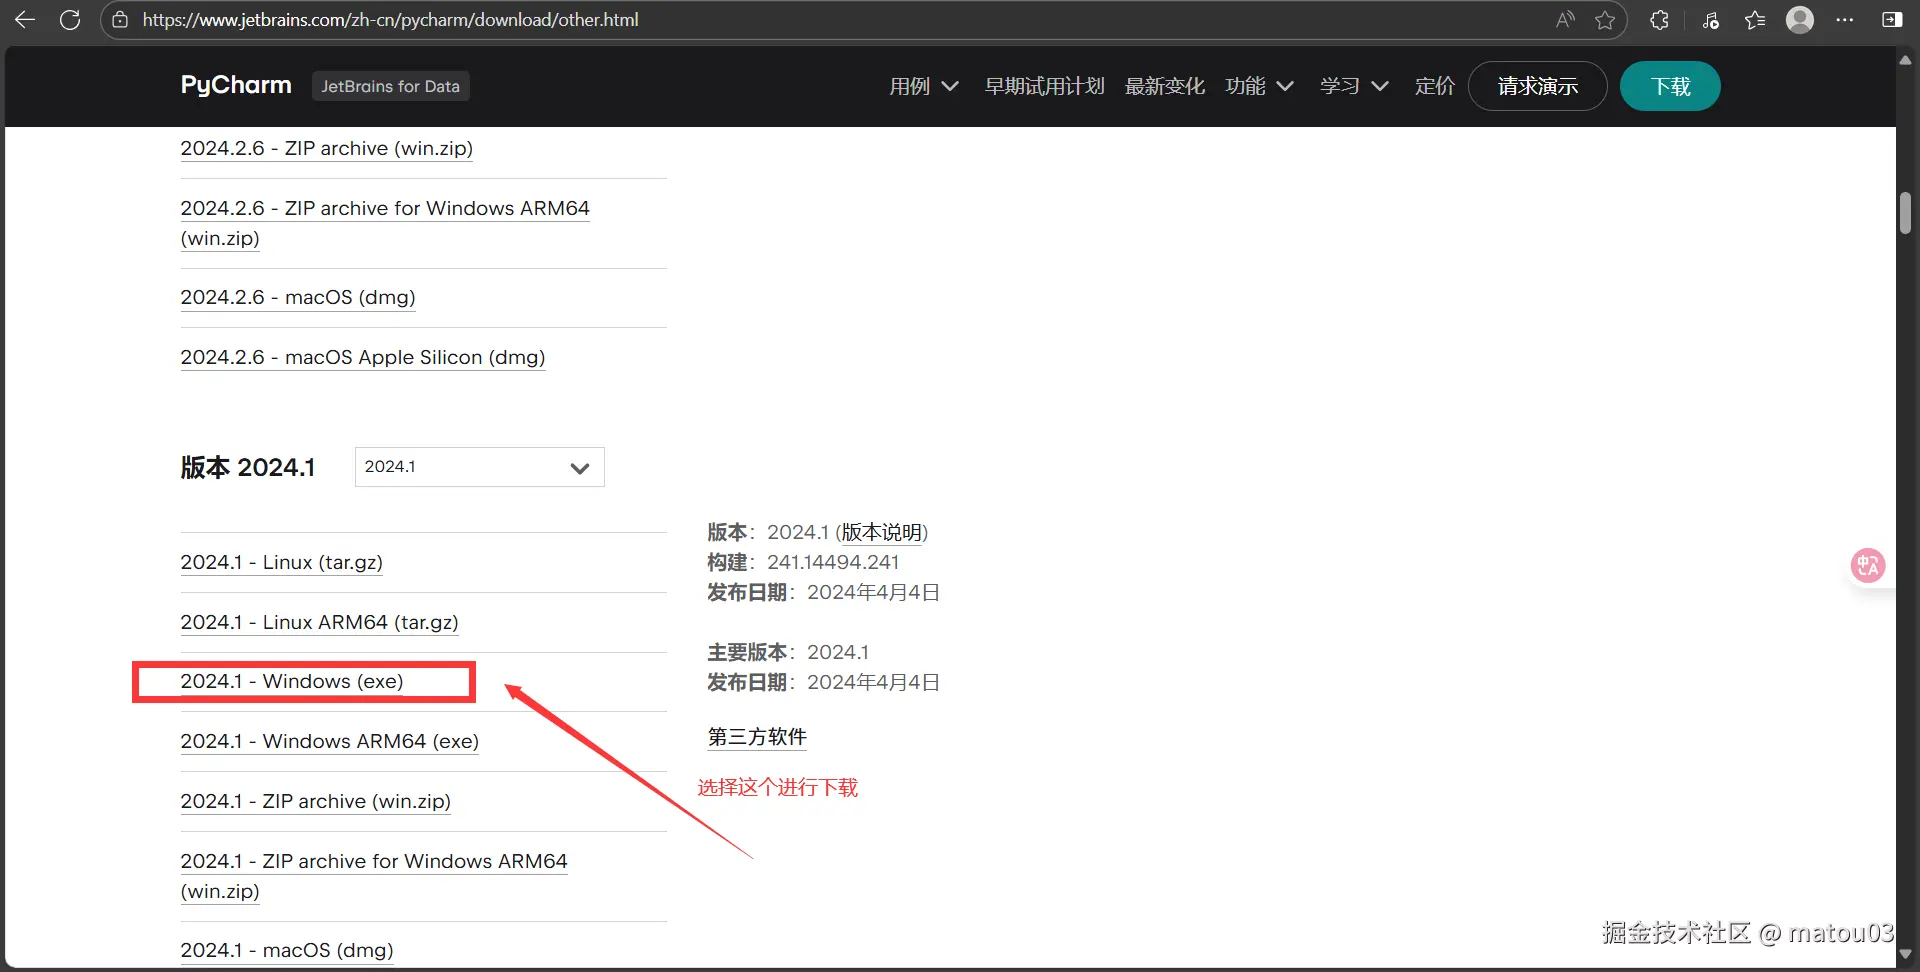Download 2024.1 ZIP archive for Windows ARM64
The width and height of the screenshot is (1920, 972).
pos(373,876)
